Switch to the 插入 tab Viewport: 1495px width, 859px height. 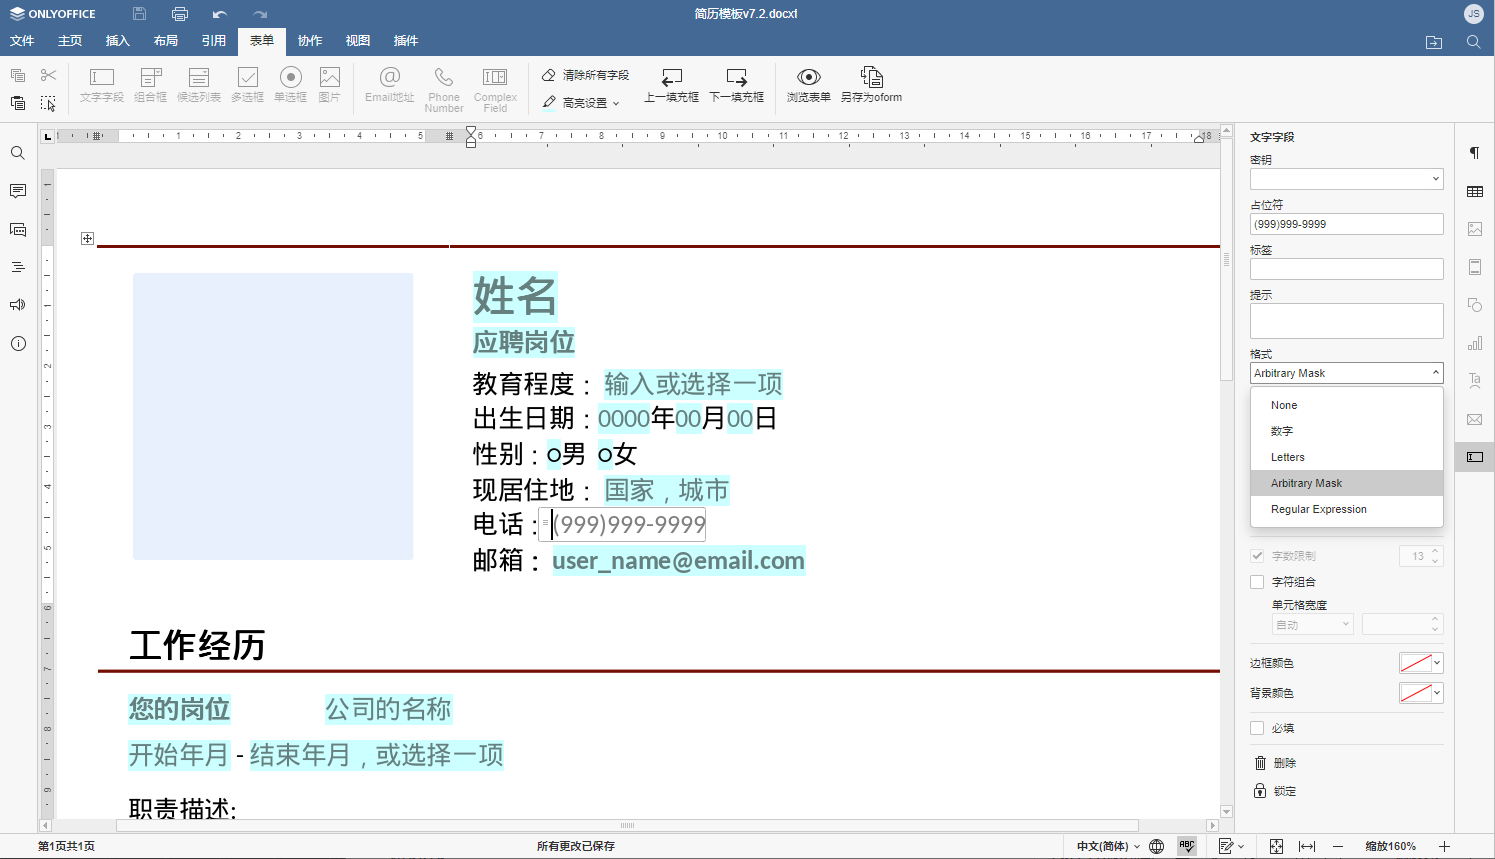(118, 41)
